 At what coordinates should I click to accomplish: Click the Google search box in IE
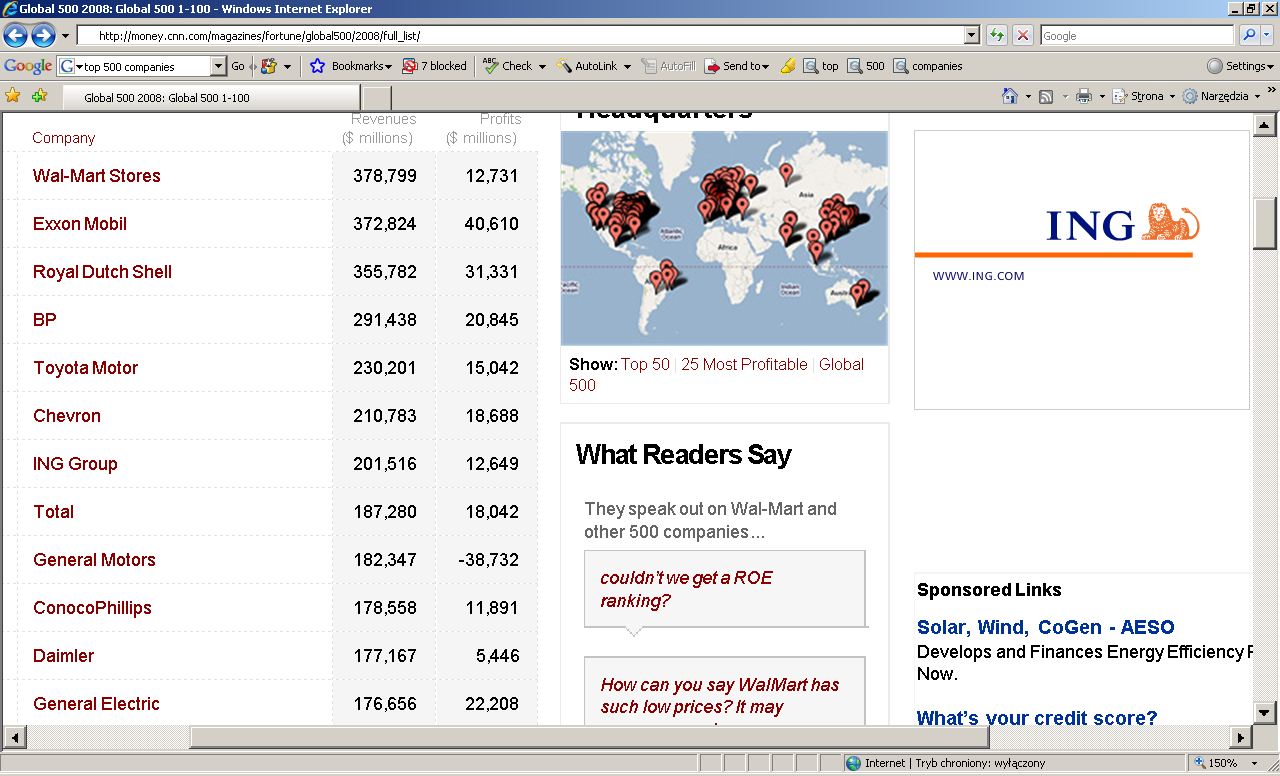click(x=1137, y=36)
